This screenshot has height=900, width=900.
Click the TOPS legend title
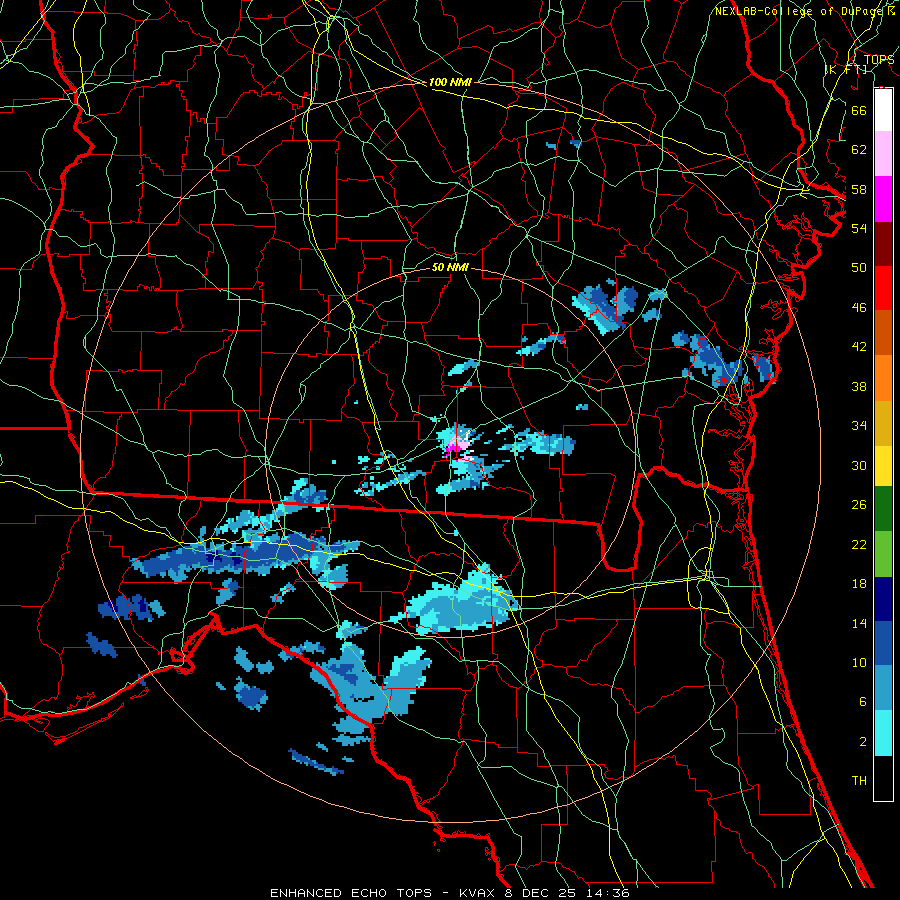(878, 60)
